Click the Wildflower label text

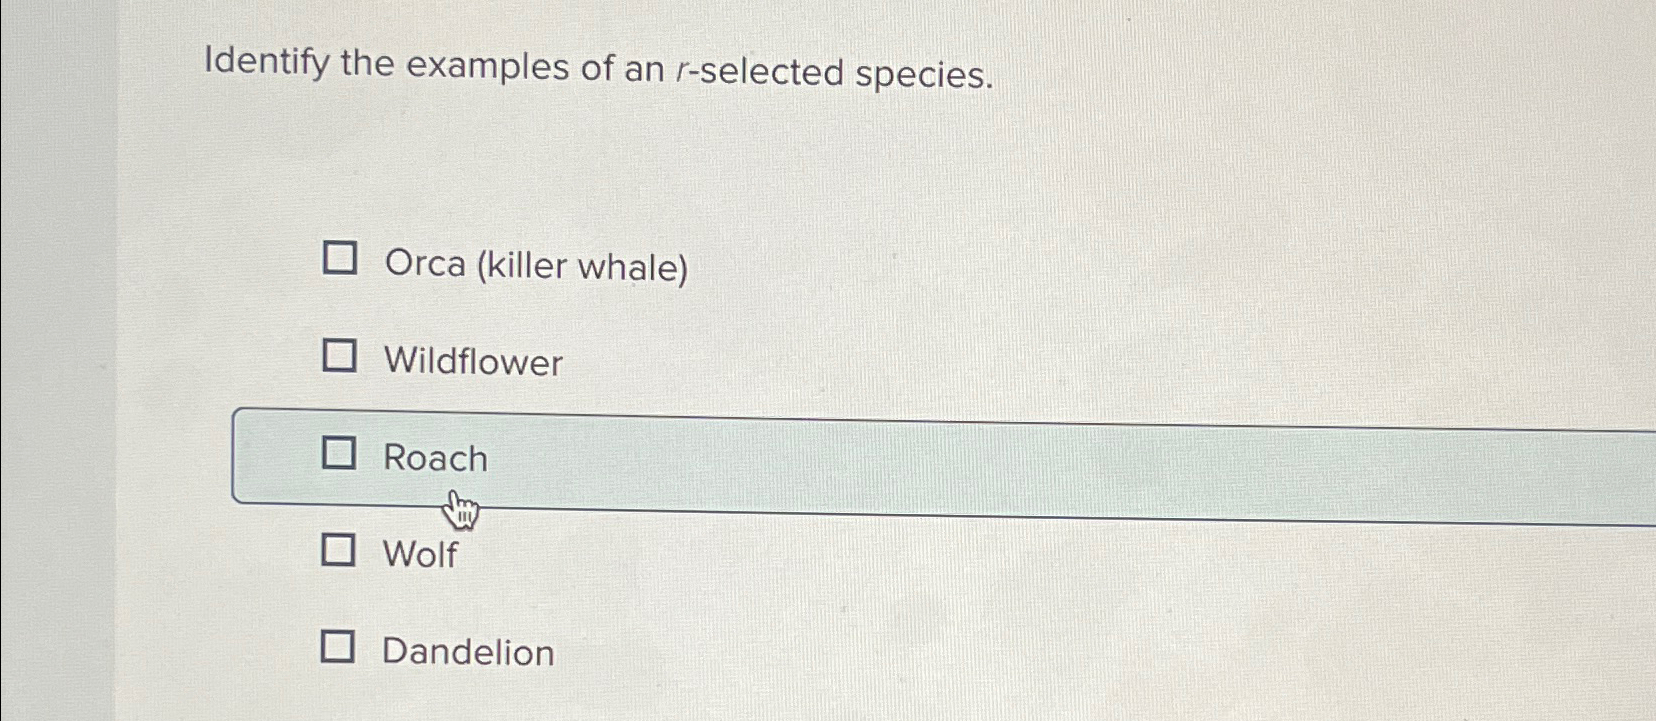(x=472, y=361)
